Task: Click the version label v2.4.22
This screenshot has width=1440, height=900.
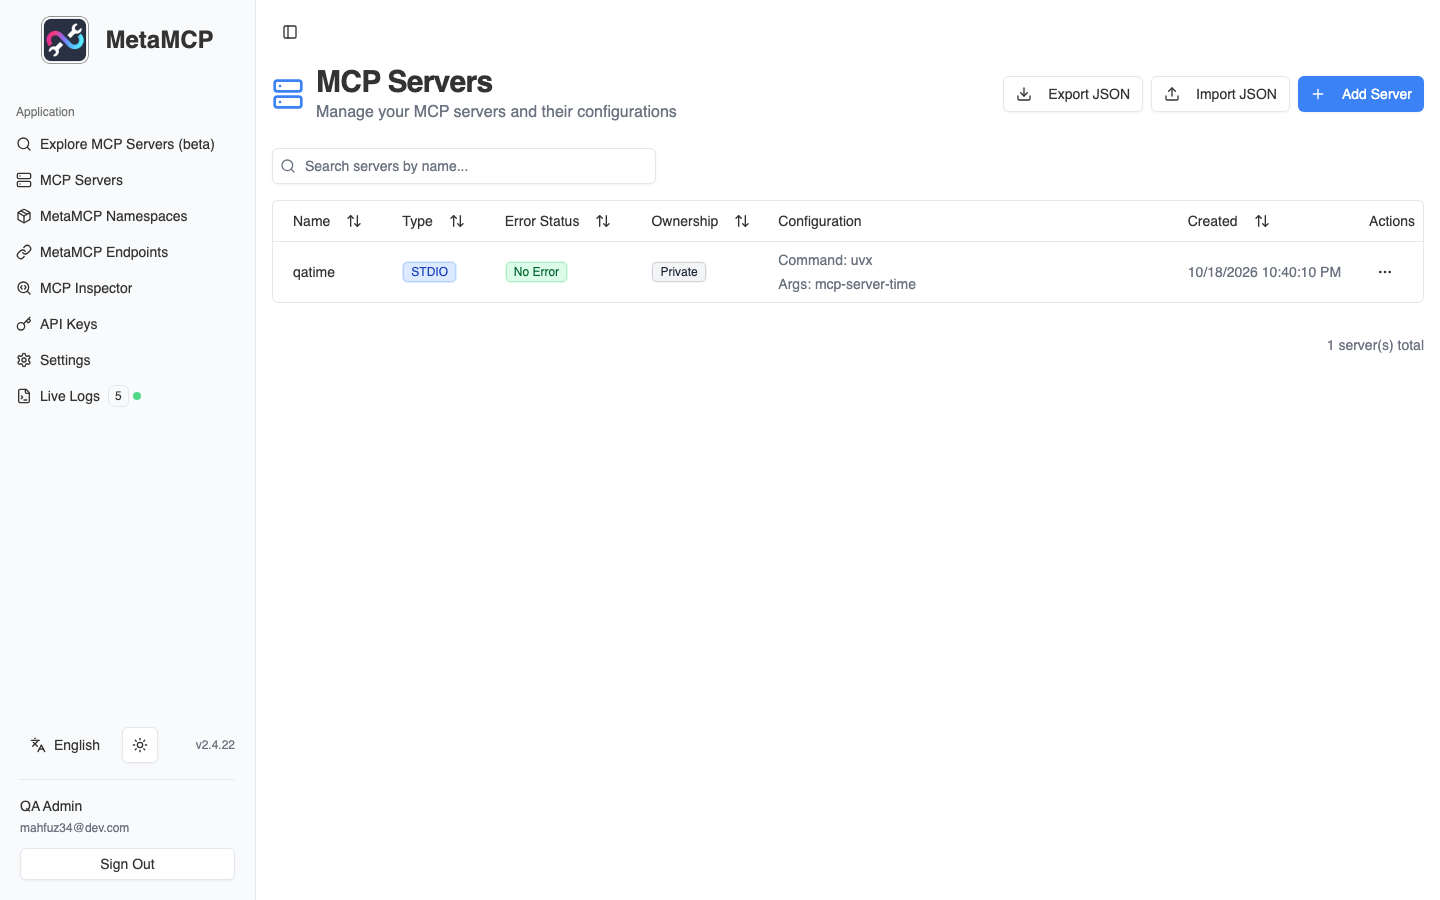Action: pos(215,745)
